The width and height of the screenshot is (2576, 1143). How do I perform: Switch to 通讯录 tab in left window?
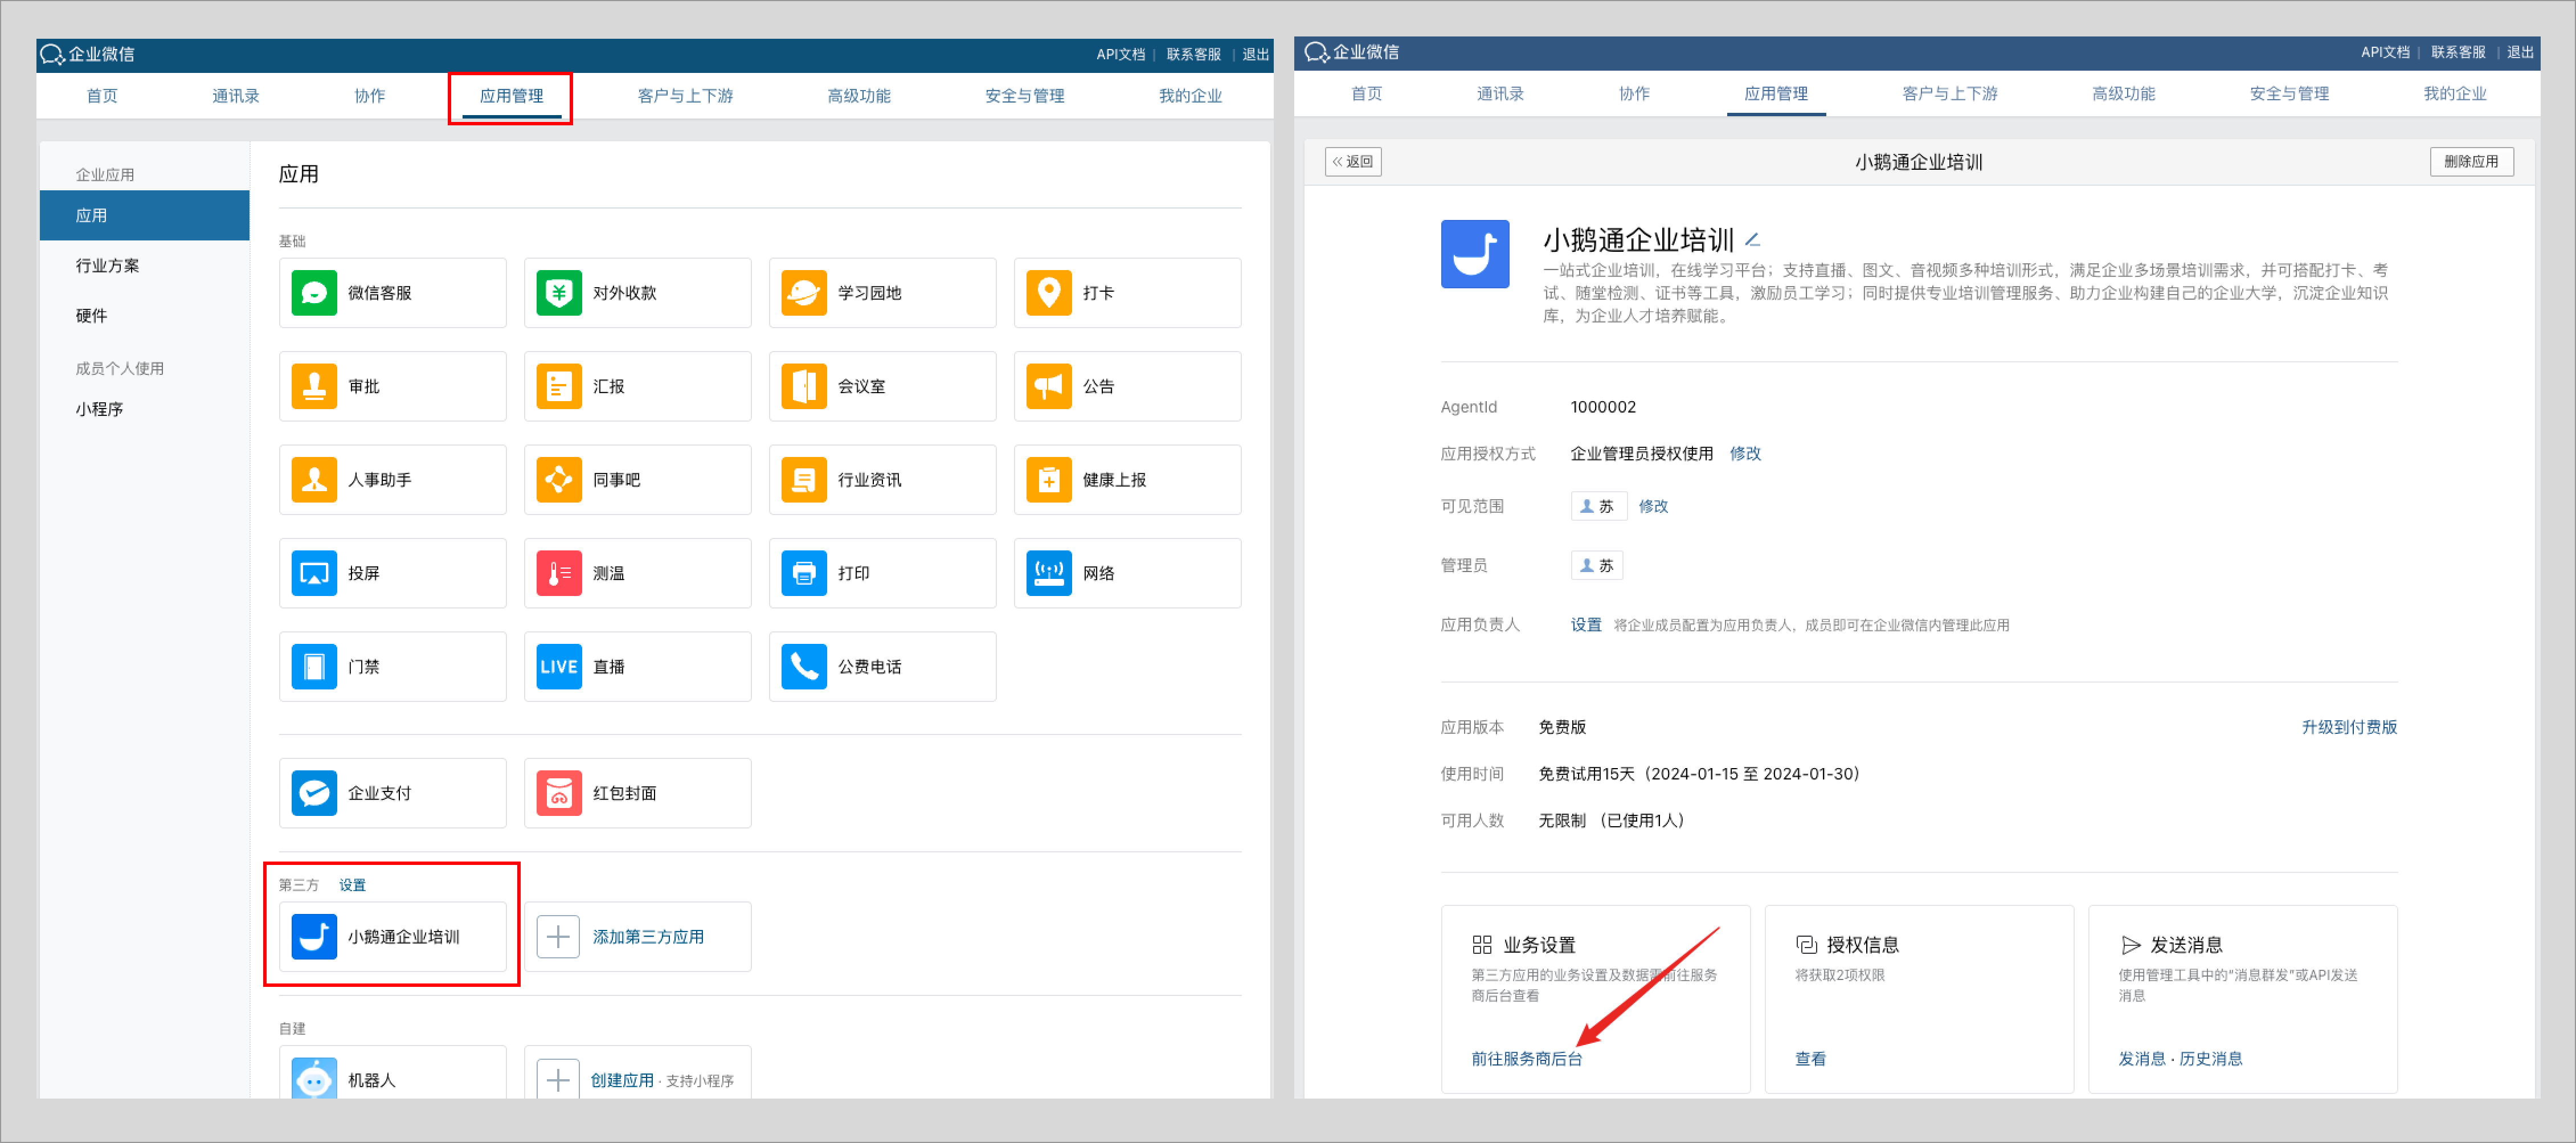(x=236, y=96)
